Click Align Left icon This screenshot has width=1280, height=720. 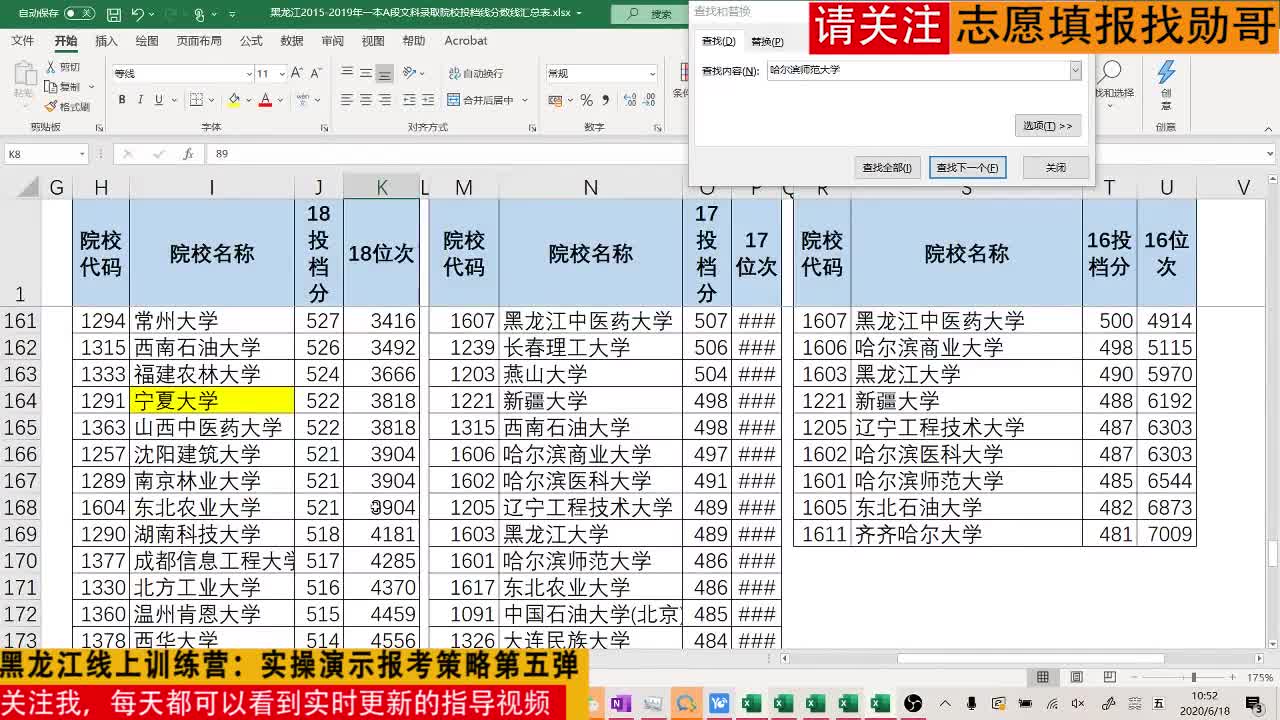point(347,100)
